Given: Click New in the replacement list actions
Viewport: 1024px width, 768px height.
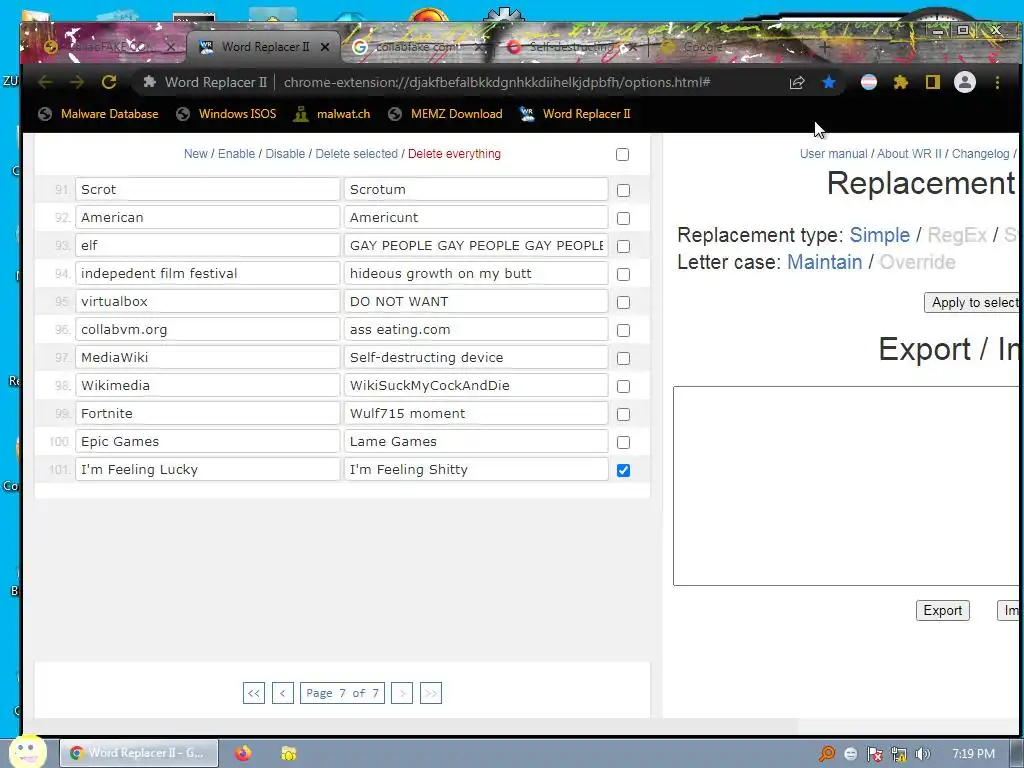Looking at the screenshot, I should coord(195,154).
